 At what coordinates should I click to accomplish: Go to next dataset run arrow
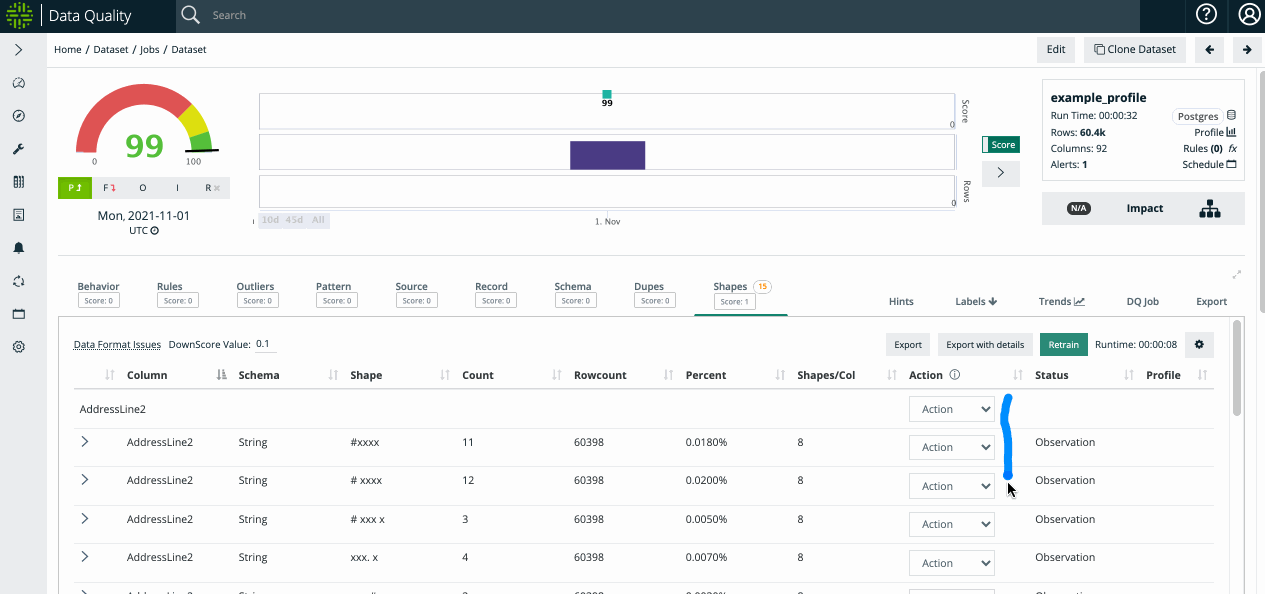[1246, 49]
